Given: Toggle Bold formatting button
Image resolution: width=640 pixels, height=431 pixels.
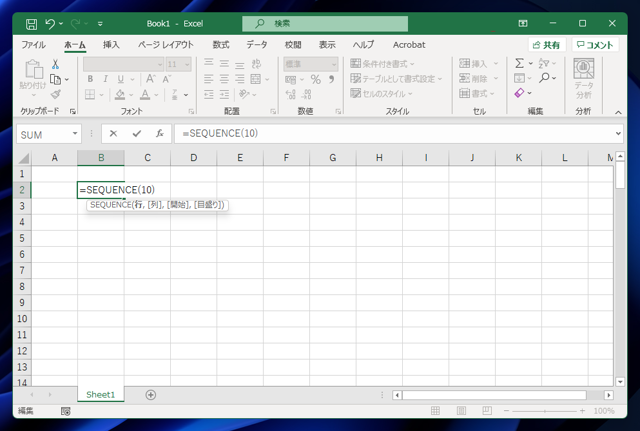Looking at the screenshot, I should pos(90,79).
